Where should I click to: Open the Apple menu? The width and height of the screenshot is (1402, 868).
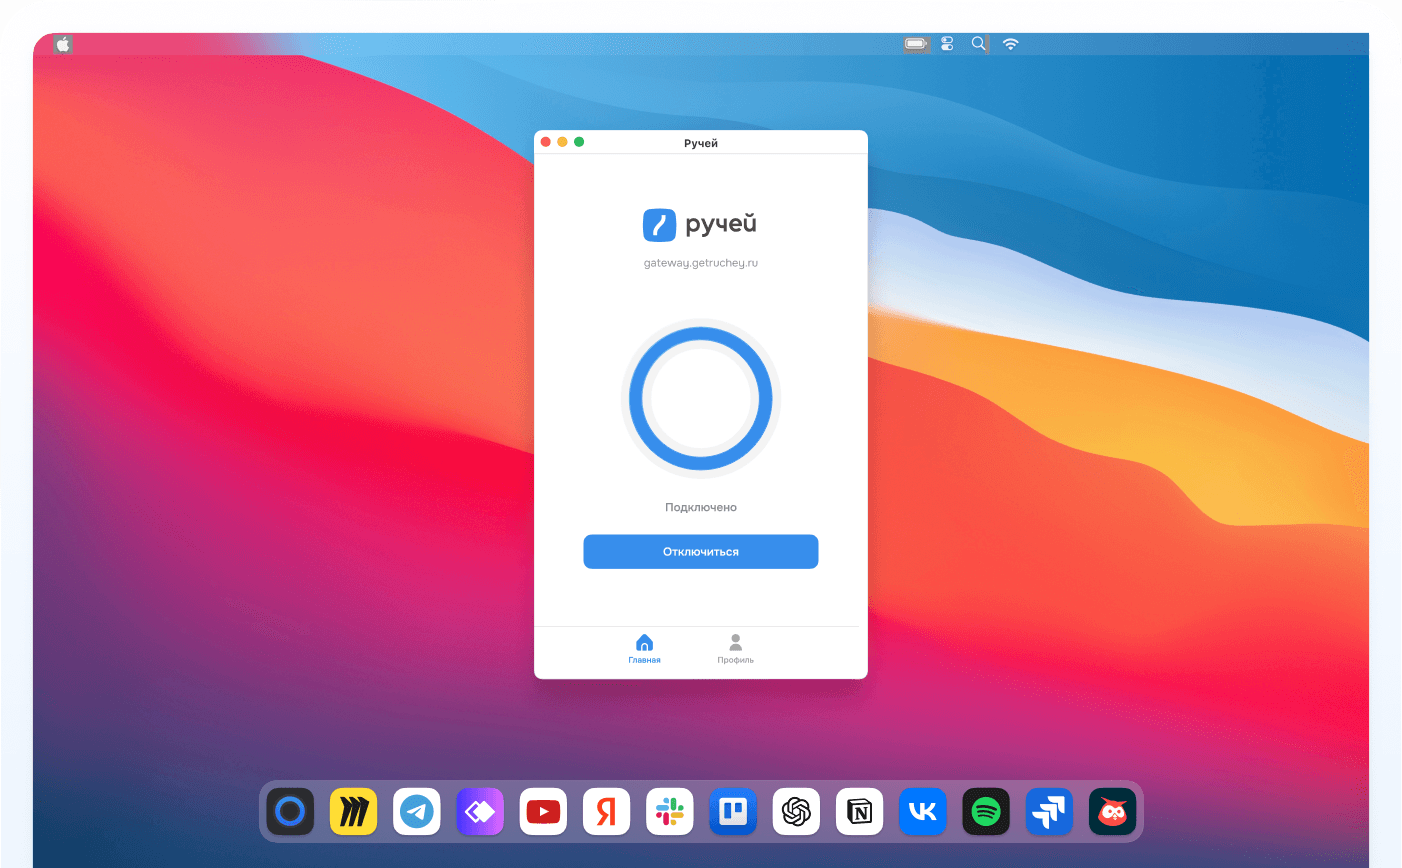tap(61, 44)
